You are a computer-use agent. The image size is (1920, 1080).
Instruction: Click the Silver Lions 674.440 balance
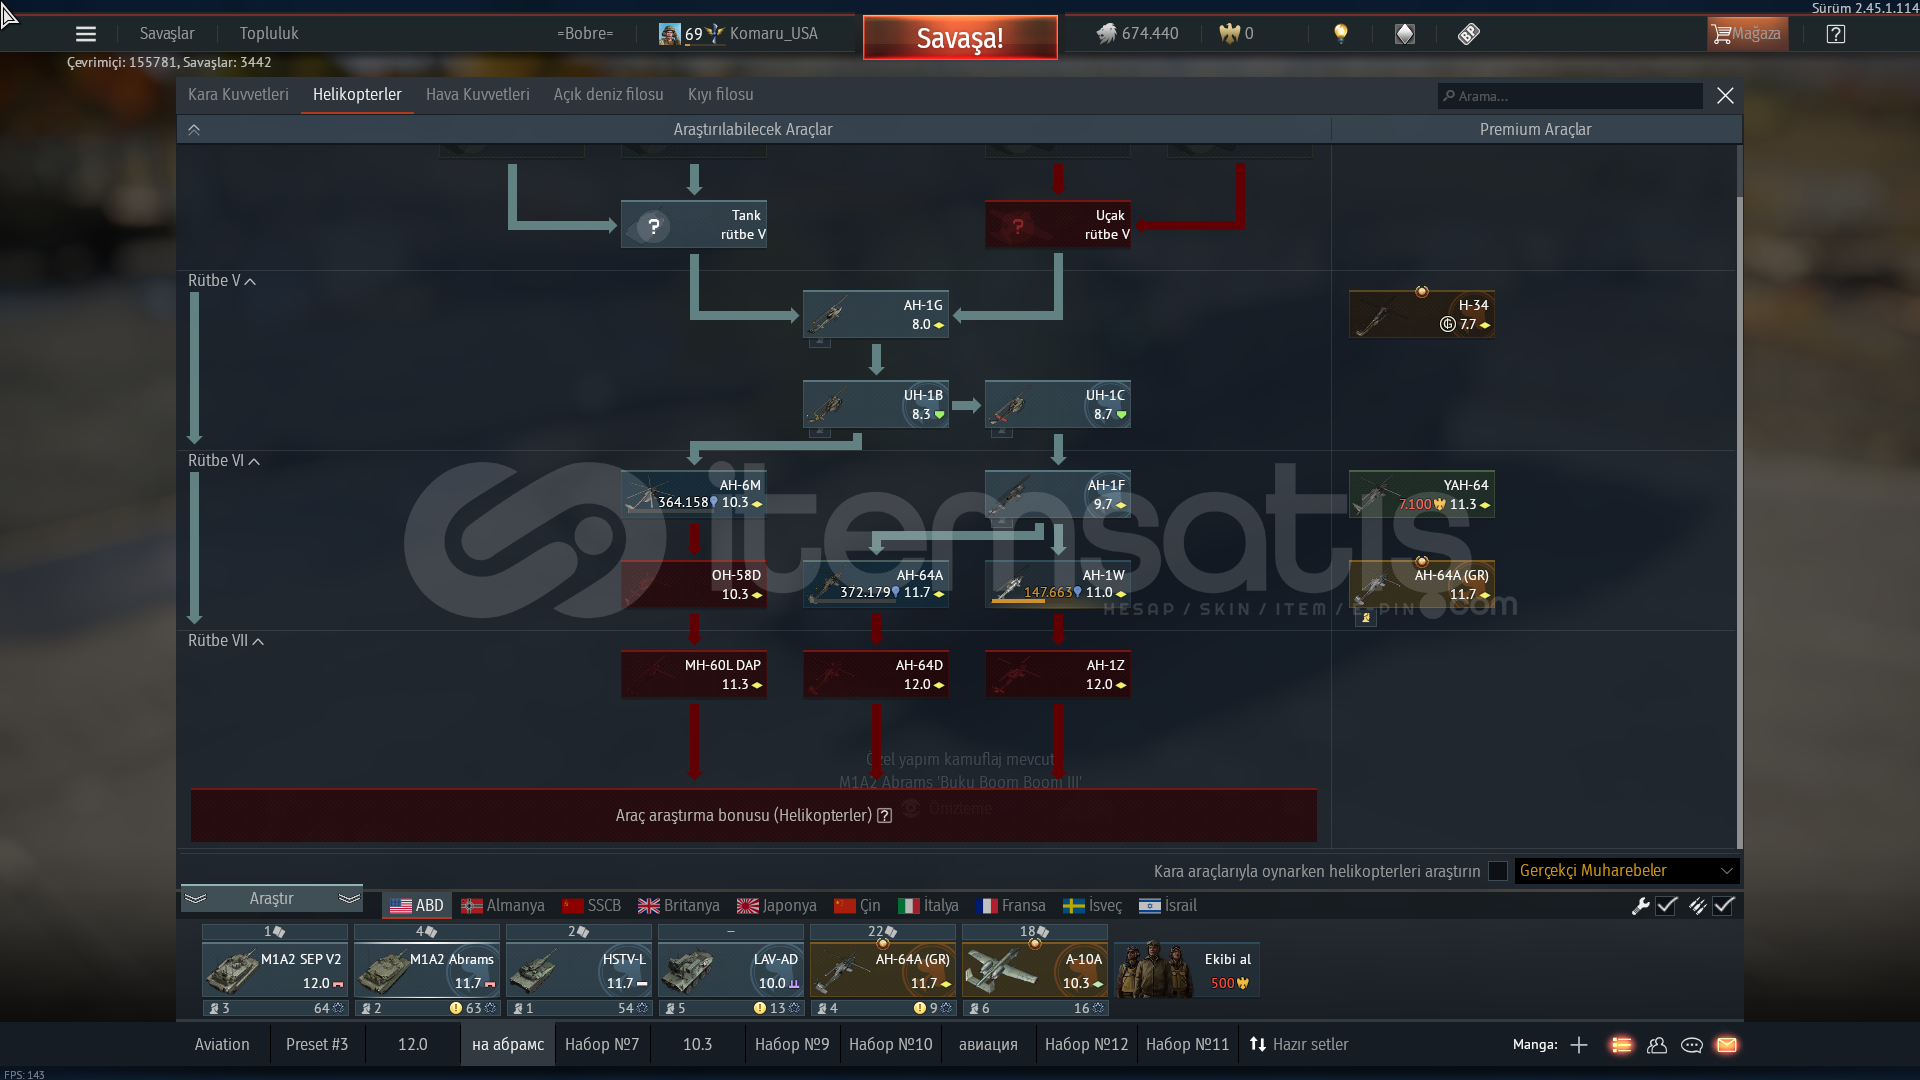(x=1138, y=34)
